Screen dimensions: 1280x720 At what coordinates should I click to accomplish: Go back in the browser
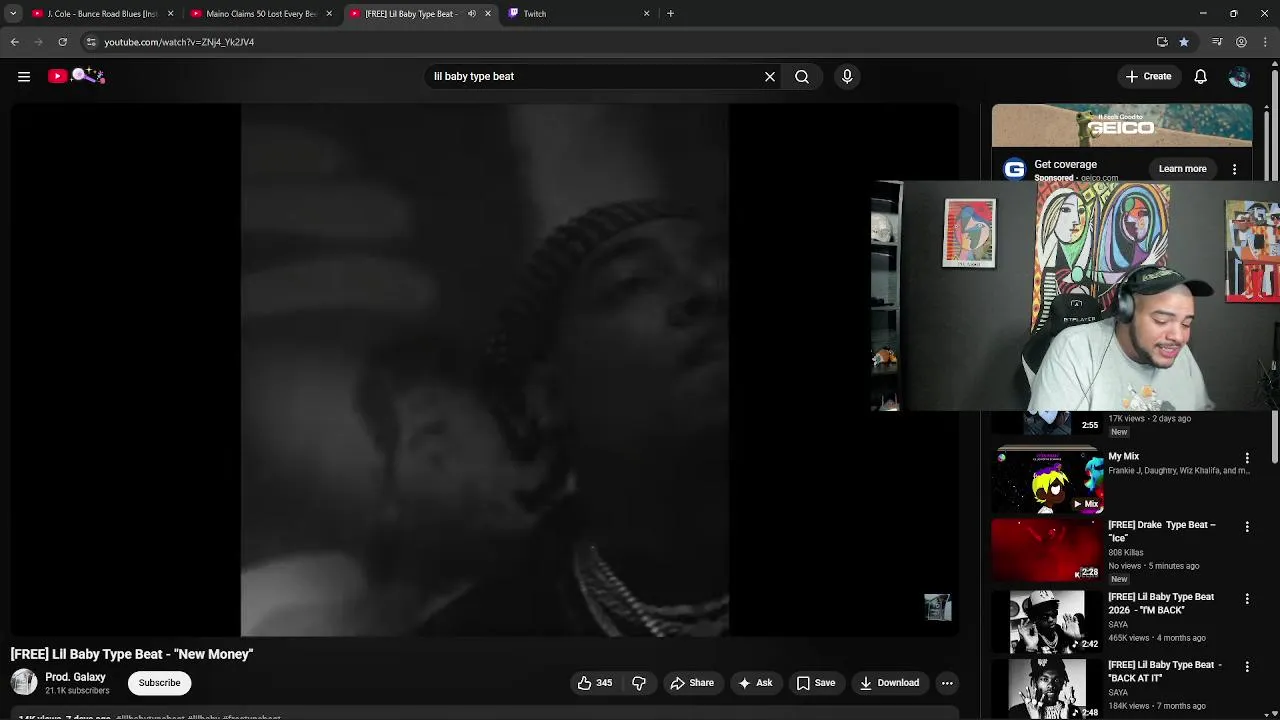point(15,42)
